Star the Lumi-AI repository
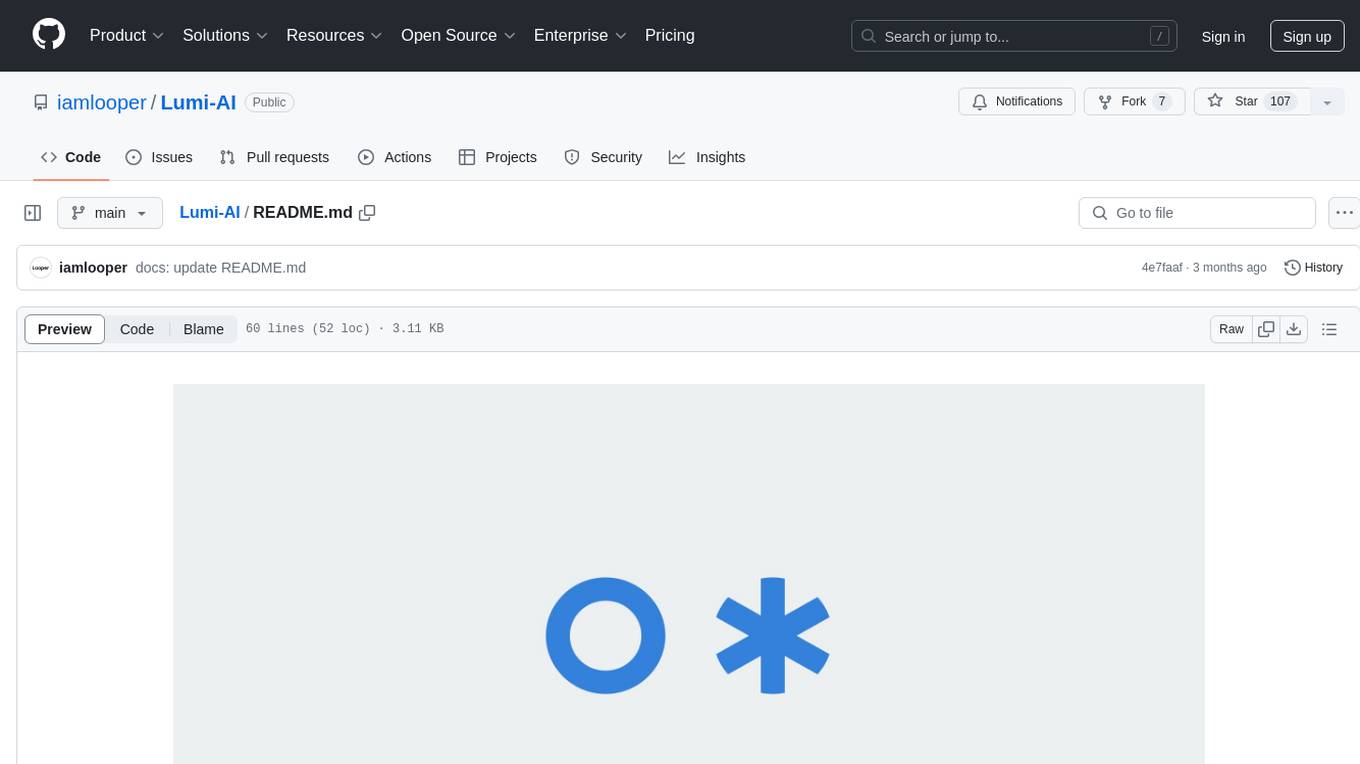The width and height of the screenshot is (1360, 764). [x=1252, y=101]
